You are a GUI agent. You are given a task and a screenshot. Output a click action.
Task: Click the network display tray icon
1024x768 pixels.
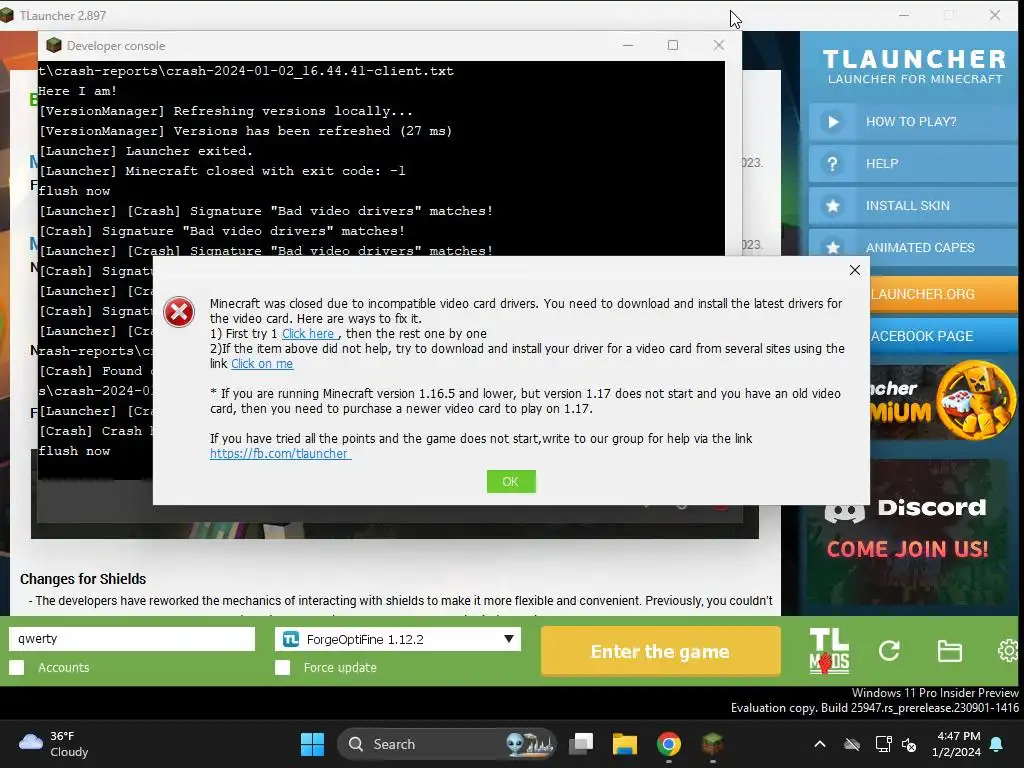[883, 744]
